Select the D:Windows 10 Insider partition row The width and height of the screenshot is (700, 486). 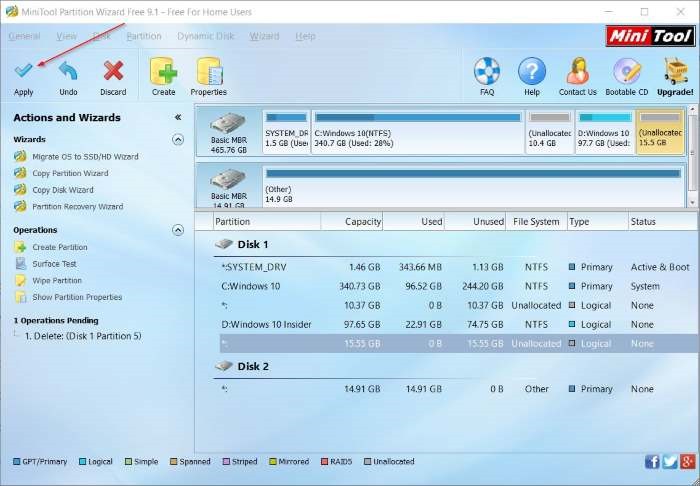click(458, 324)
